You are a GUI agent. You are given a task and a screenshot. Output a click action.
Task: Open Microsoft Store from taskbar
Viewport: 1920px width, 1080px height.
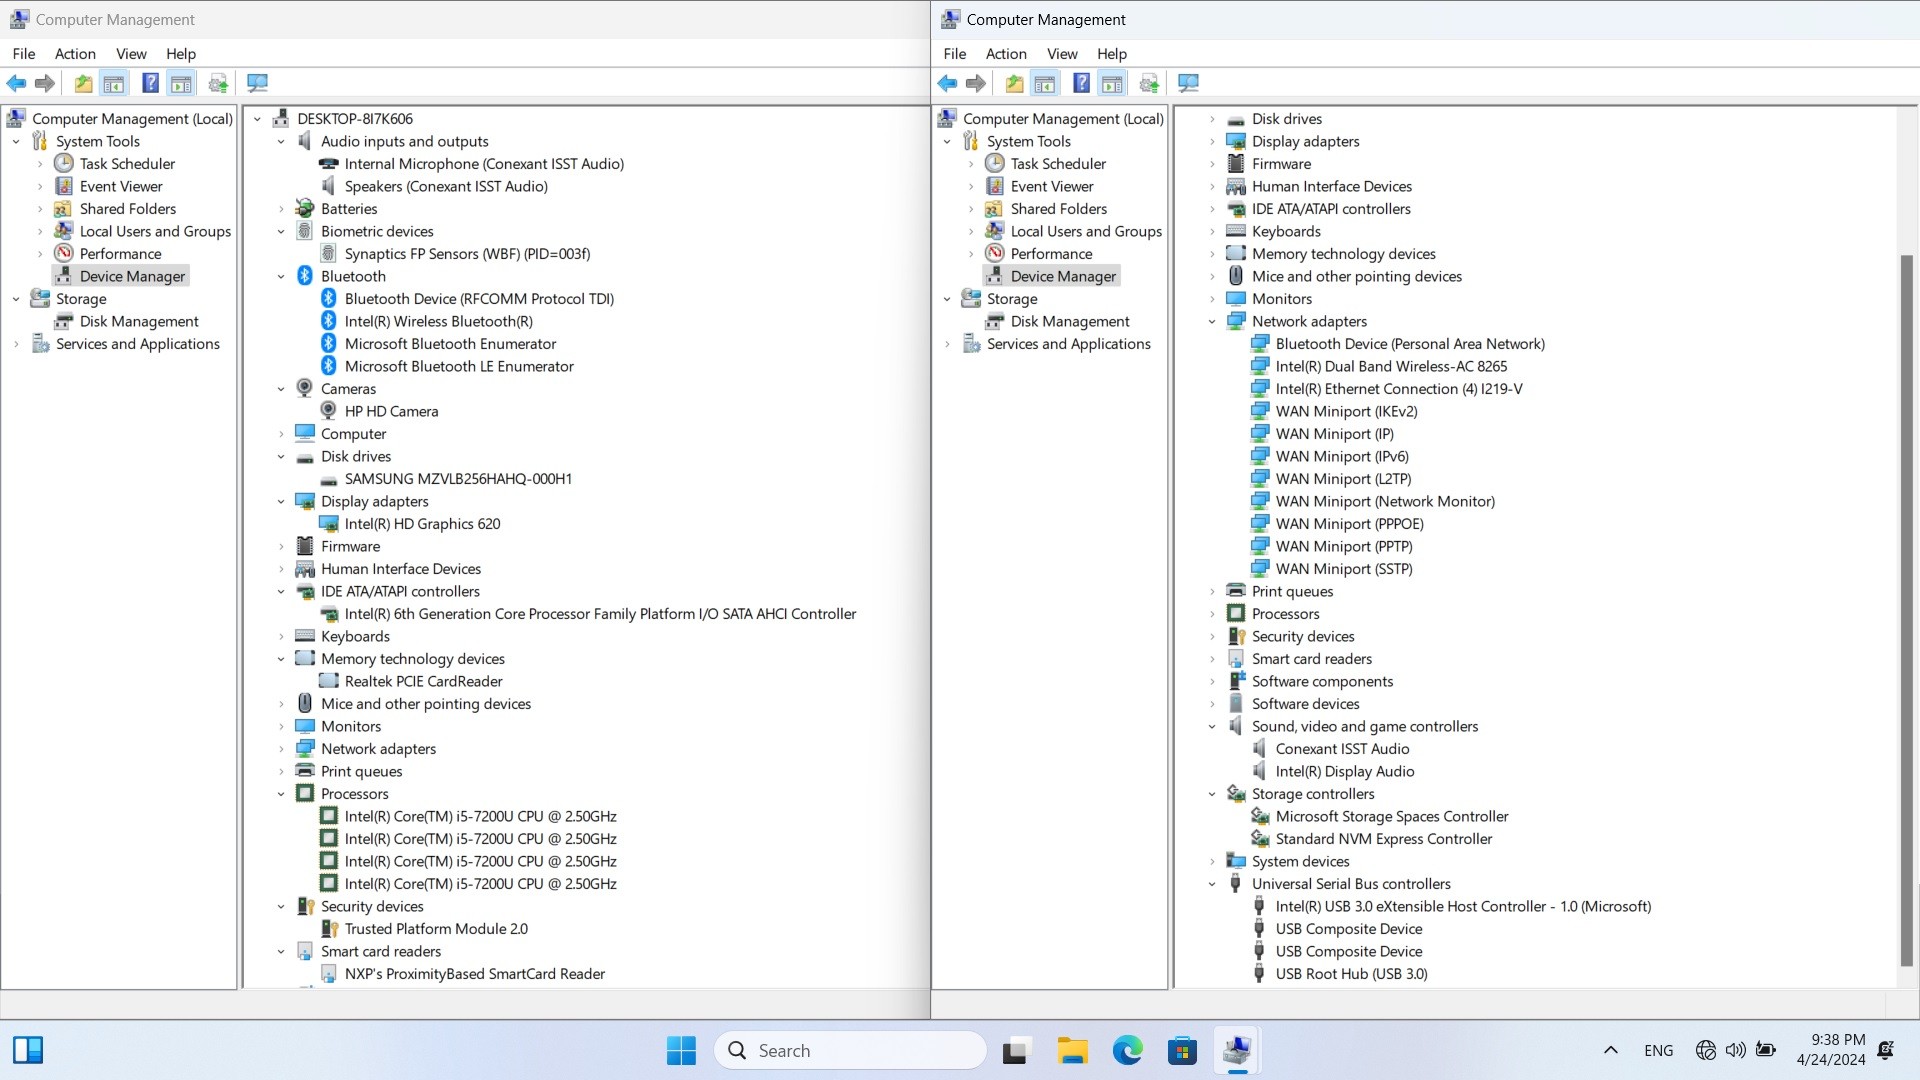(x=1182, y=1050)
